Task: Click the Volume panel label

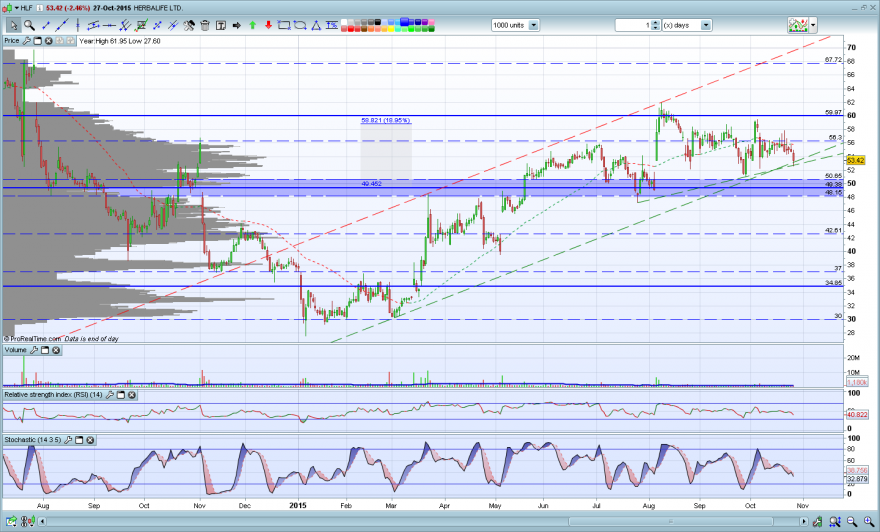Action: tap(16, 350)
